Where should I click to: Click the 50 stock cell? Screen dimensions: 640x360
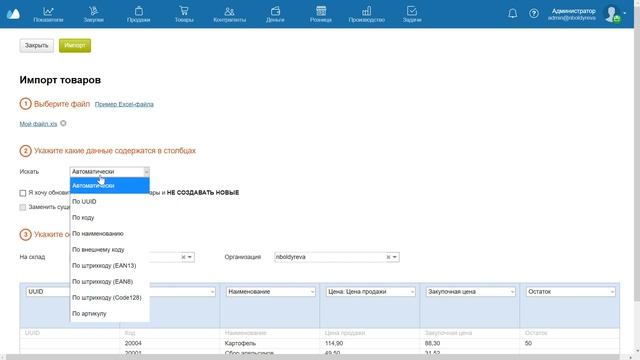[528, 343]
